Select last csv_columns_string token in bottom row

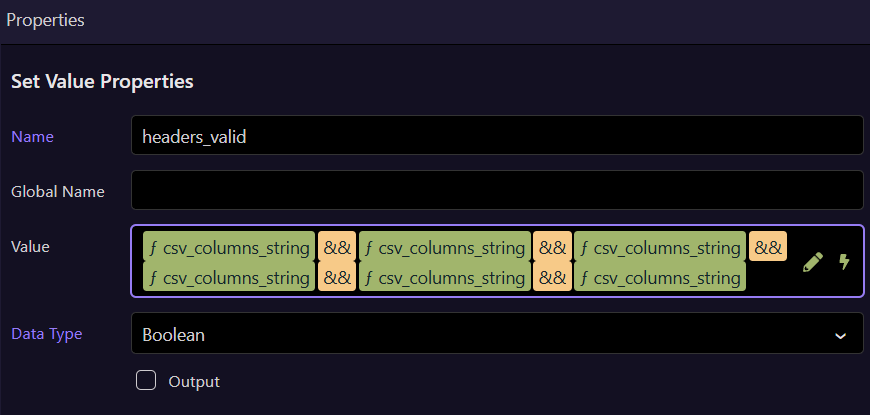coord(660,277)
